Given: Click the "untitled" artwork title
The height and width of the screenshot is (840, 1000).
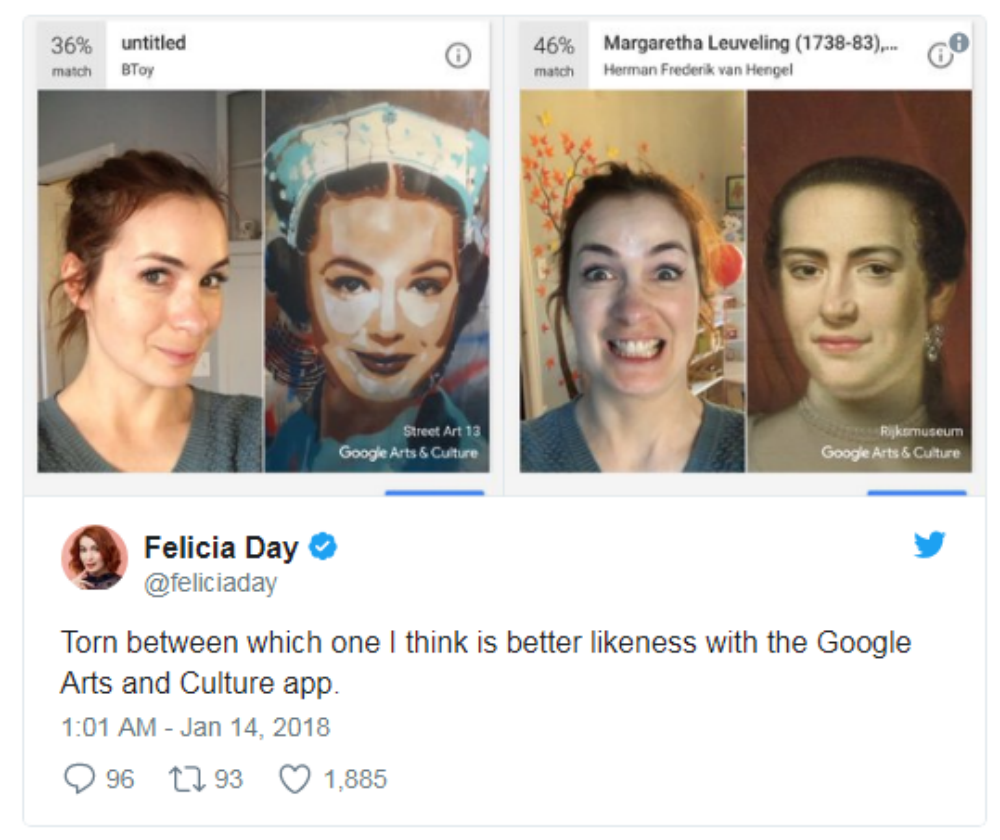Looking at the screenshot, I should 153,43.
